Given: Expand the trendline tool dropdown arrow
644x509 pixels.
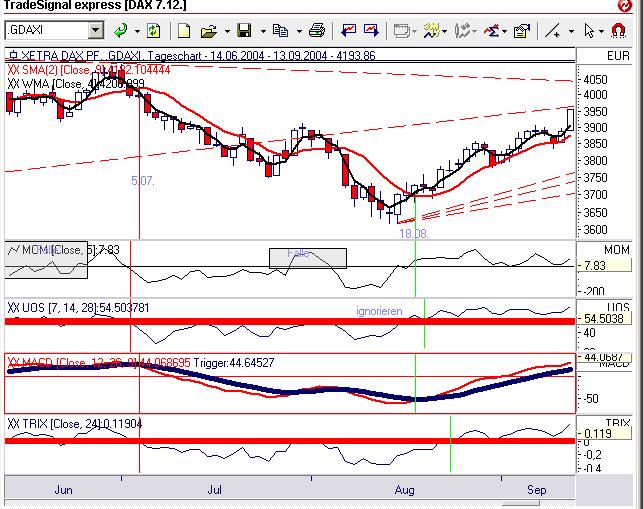Looking at the screenshot, I should click(x=571, y=31).
